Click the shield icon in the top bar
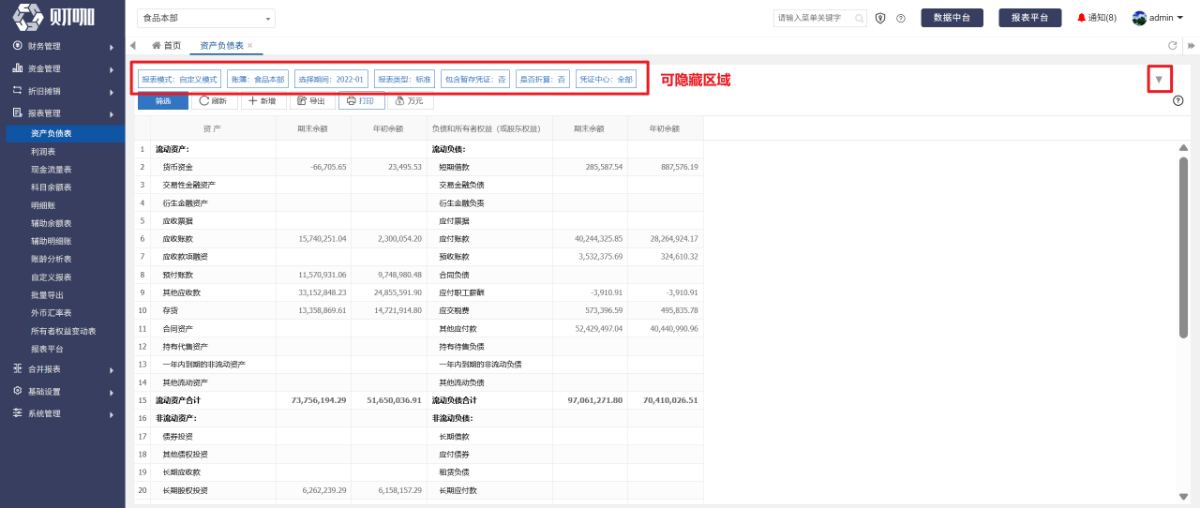This screenshot has width=1200, height=508. pos(881,18)
